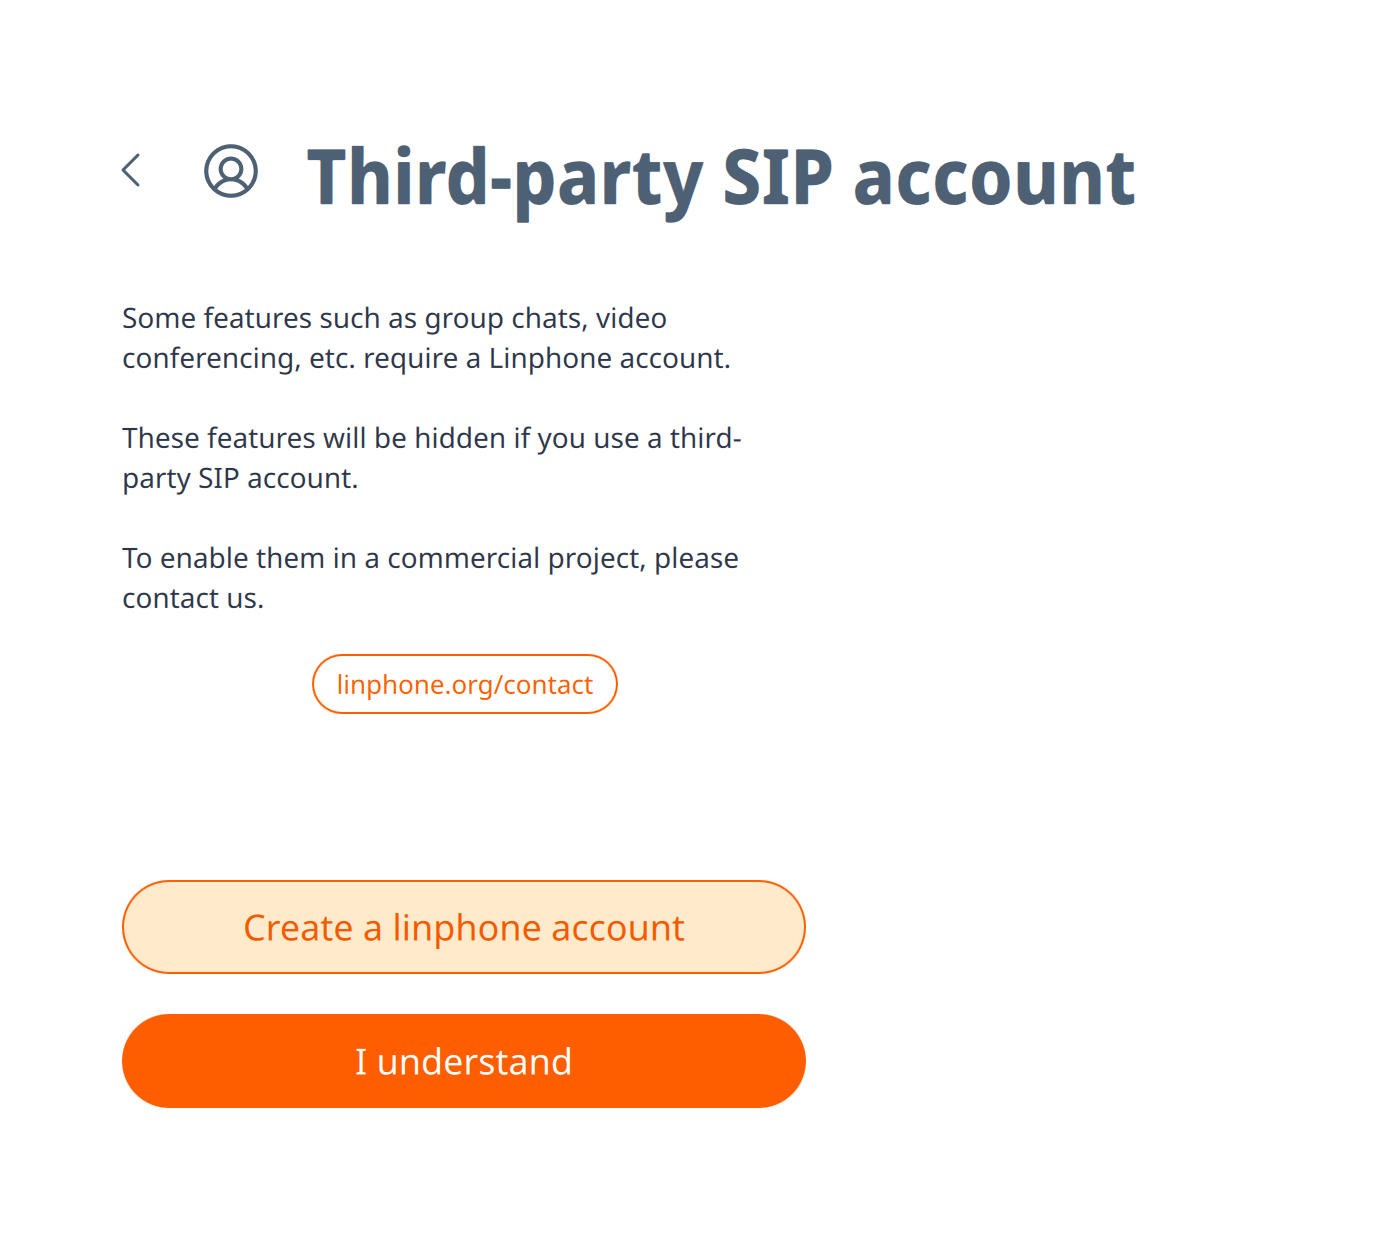Click the text about hidden features

431,458
